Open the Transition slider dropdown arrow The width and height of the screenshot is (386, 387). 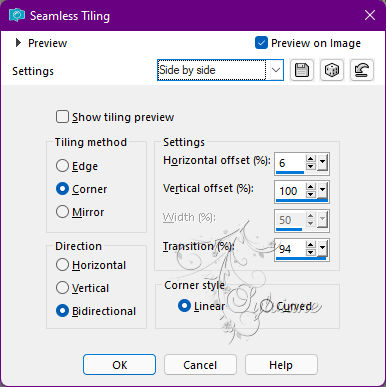point(322,248)
